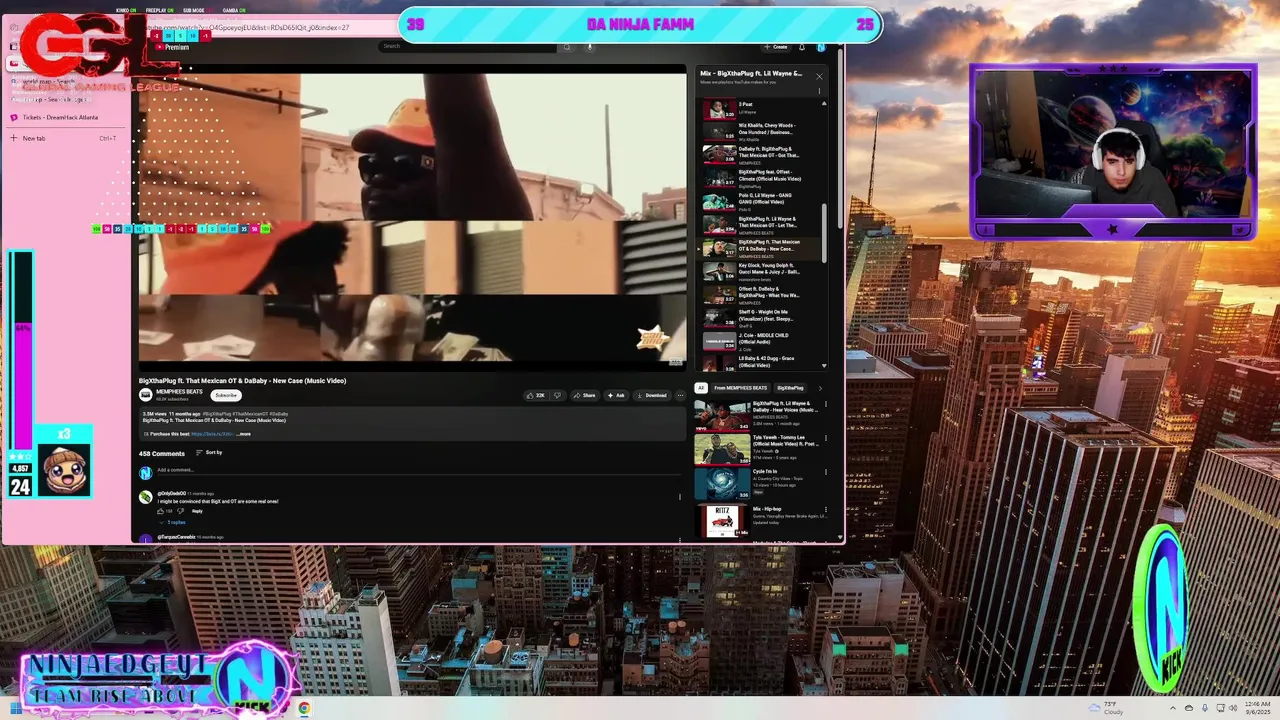The height and width of the screenshot is (720, 1280).
Task: Show hidden system tray icons
Action: tap(1174, 708)
